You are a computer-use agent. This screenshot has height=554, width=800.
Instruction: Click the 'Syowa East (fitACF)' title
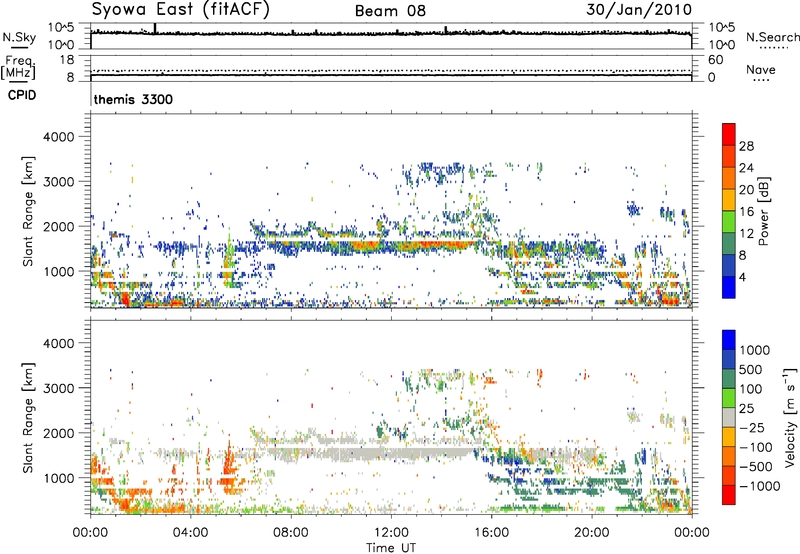tap(181, 9)
